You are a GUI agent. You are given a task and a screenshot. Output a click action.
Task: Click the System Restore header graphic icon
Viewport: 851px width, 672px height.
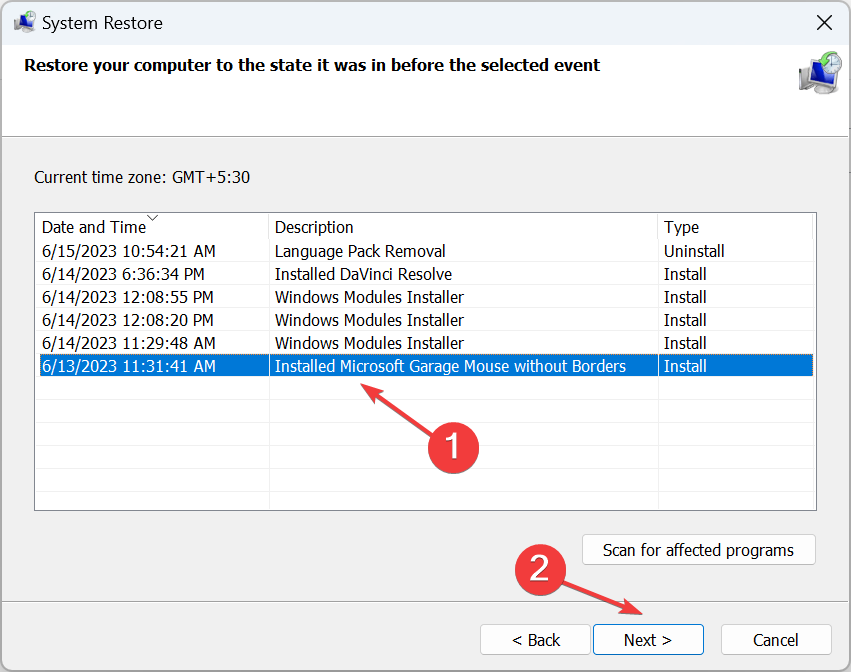pyautogui.click(x=819, y=73)
